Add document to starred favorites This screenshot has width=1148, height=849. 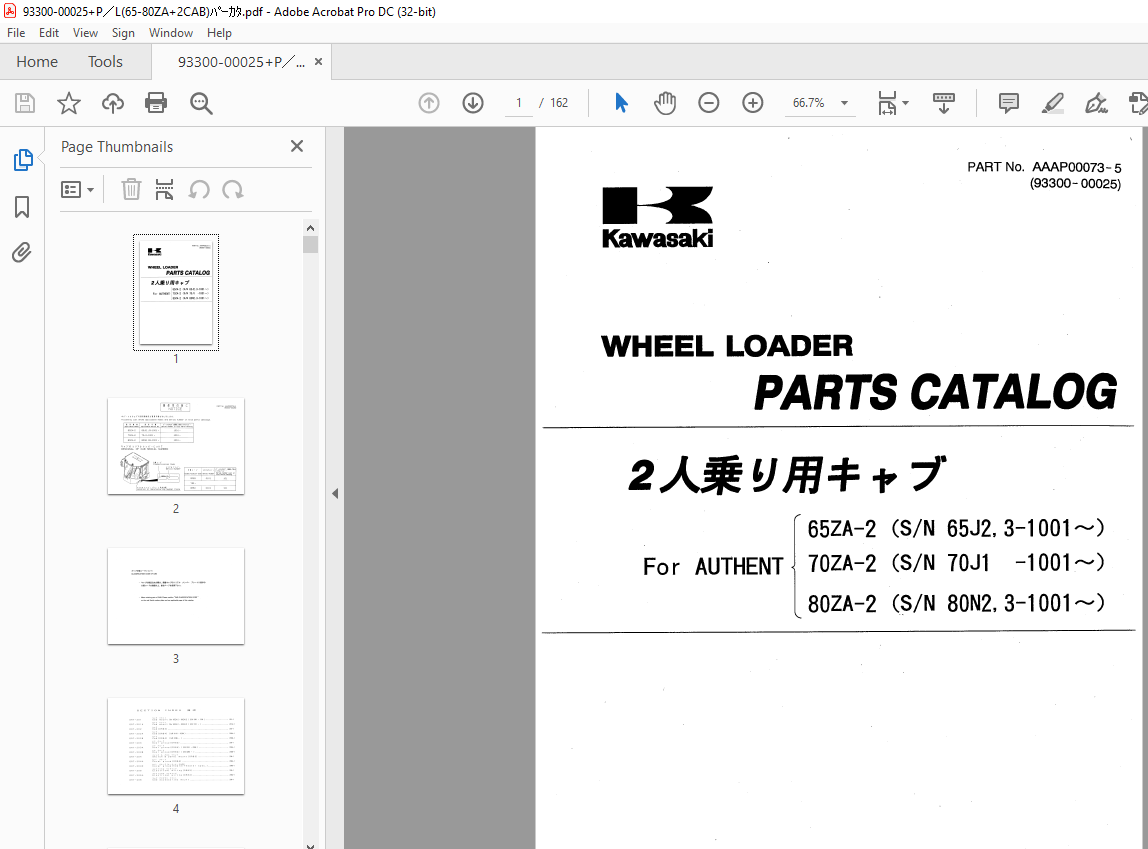coord(69,103)
